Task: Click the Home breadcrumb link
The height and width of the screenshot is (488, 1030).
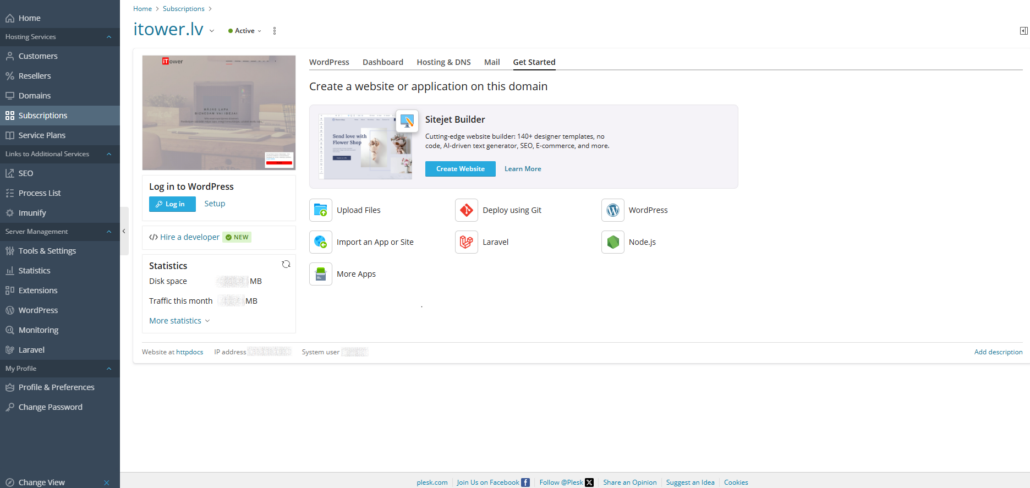Action: pos(142,9)
